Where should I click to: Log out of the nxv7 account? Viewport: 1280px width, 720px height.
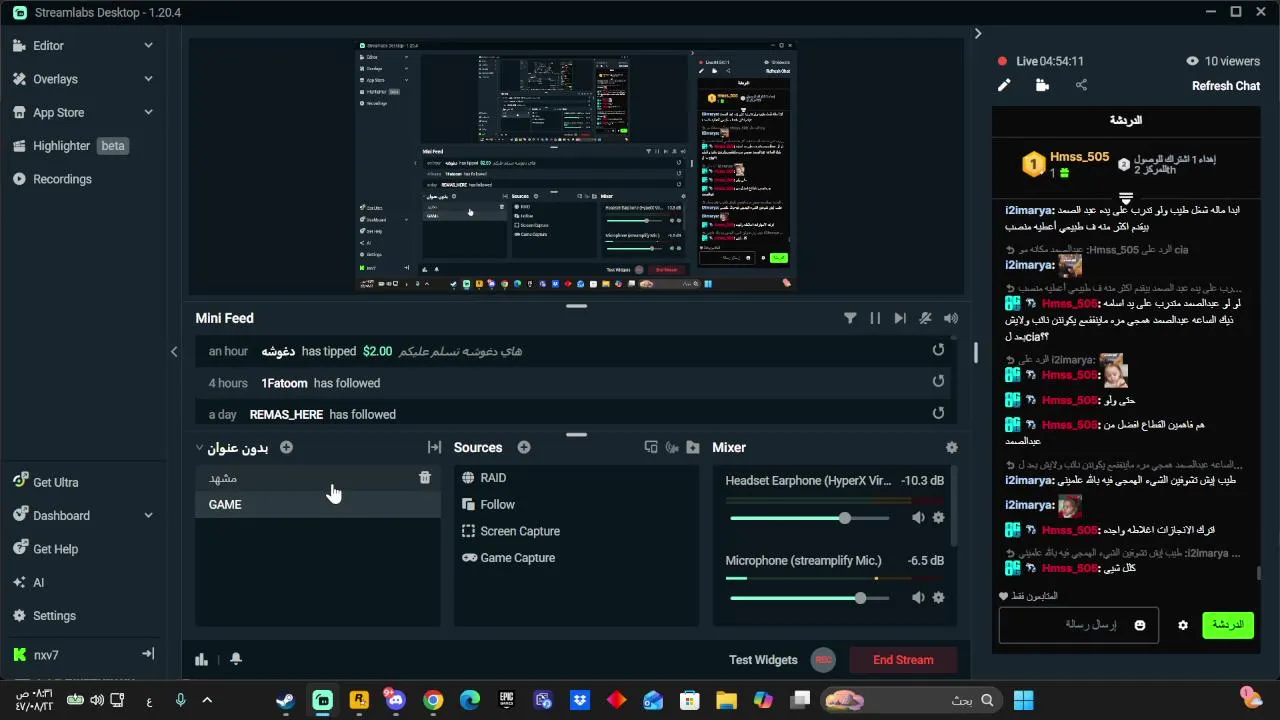point(148,654)
